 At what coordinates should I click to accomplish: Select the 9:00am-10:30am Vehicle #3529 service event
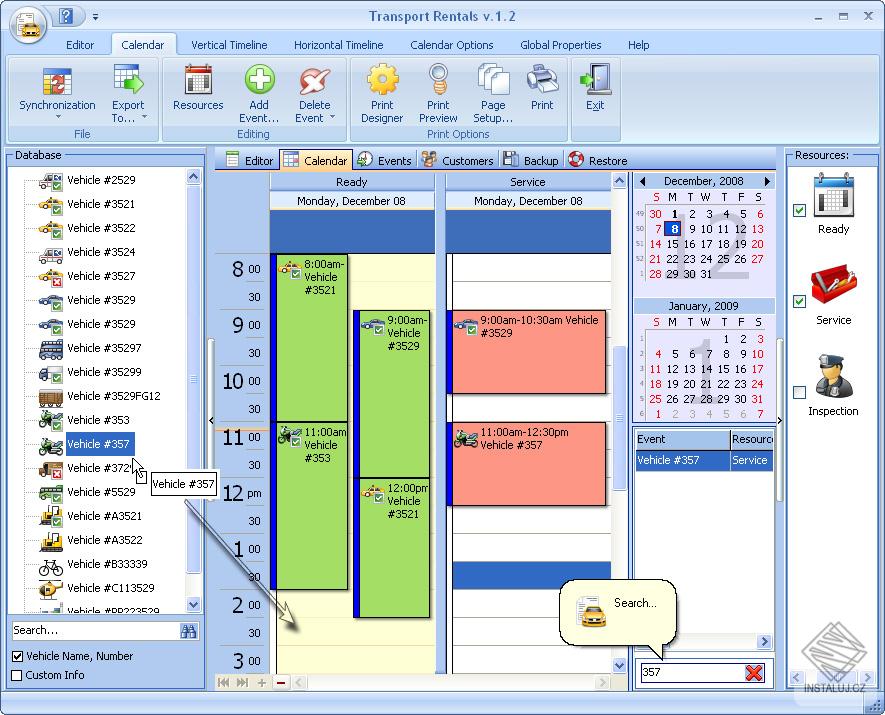point(529,352)
